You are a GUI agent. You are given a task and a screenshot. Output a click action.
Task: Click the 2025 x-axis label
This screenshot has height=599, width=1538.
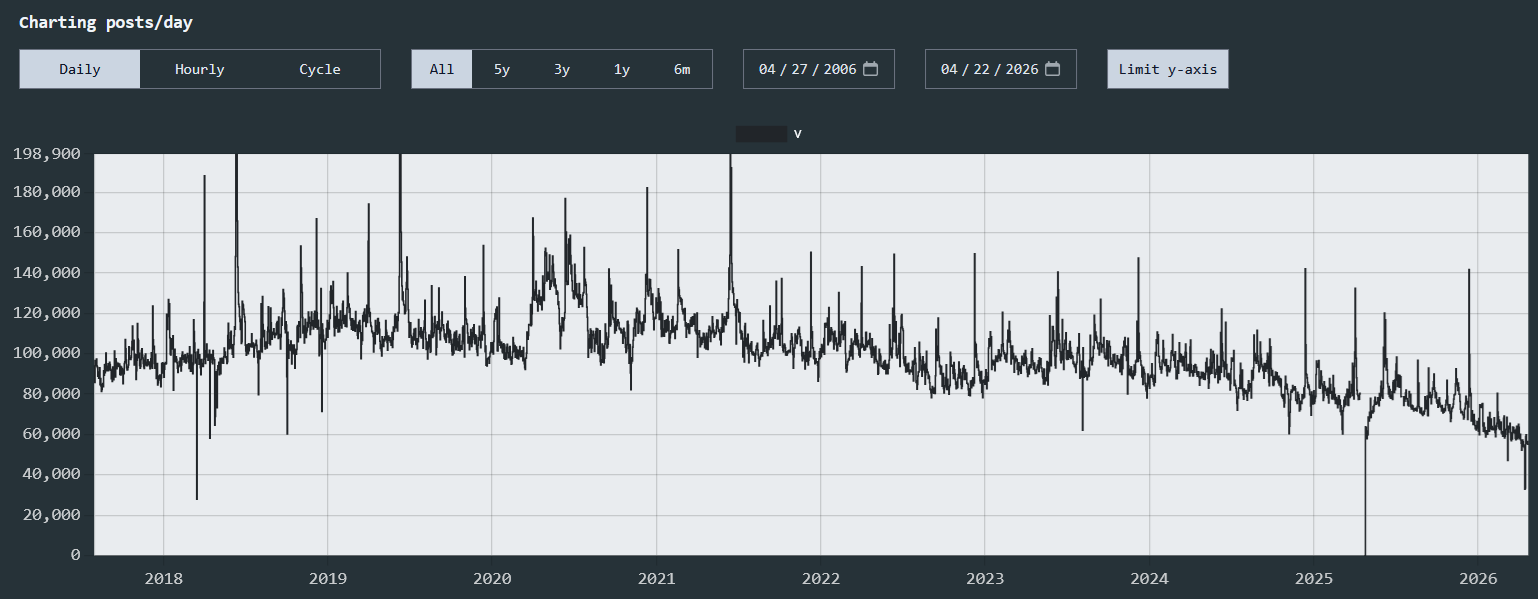pos(1313,578)
